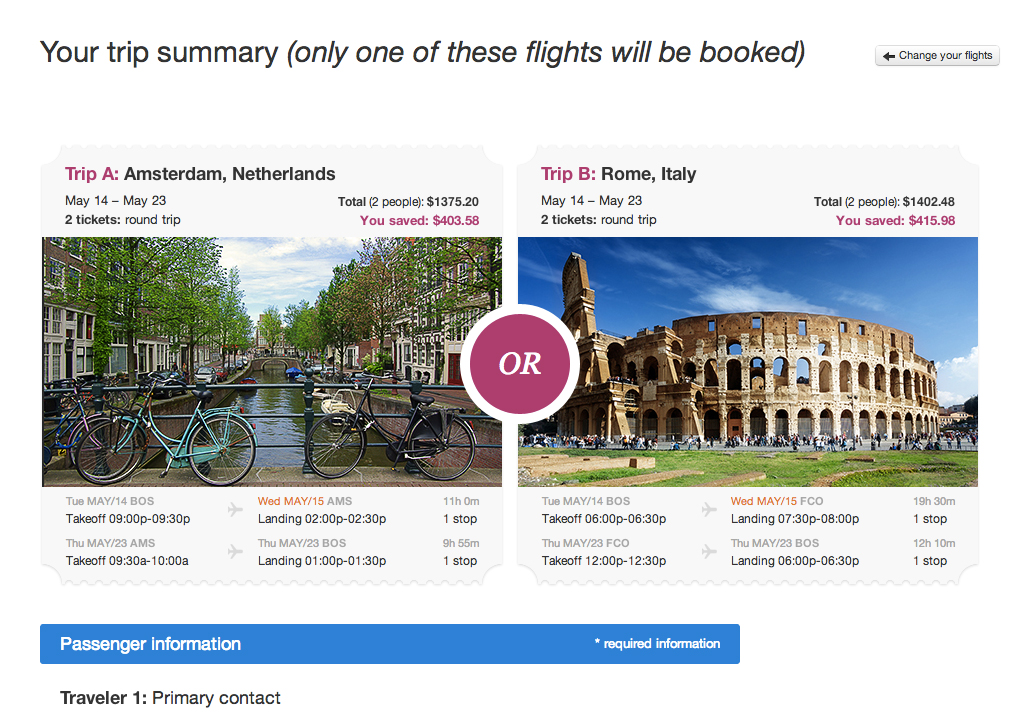This screenshot has width=1024, height=720.
Task: Click Trip B outbound airplane icon
Action: [709, 510]
